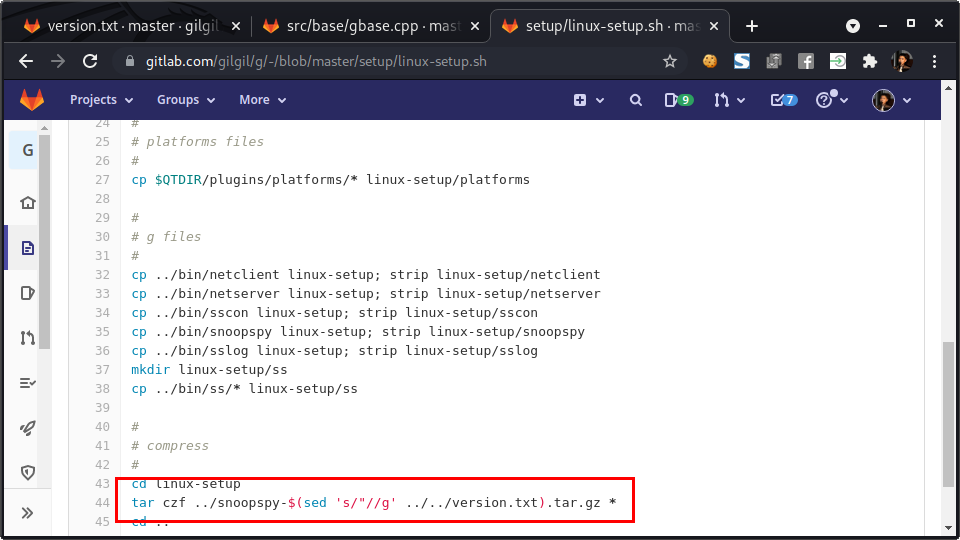Open Repository icon in left sidebar
The width and height of the screenshot is (960, 540).
28,248
